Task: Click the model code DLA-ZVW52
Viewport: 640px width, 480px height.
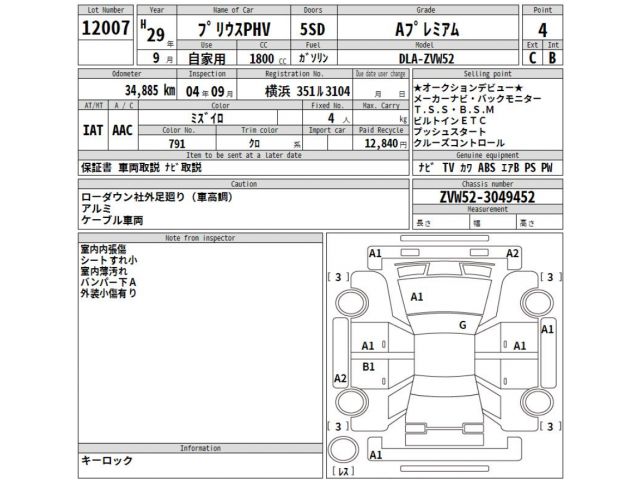Action: (426, 59)
